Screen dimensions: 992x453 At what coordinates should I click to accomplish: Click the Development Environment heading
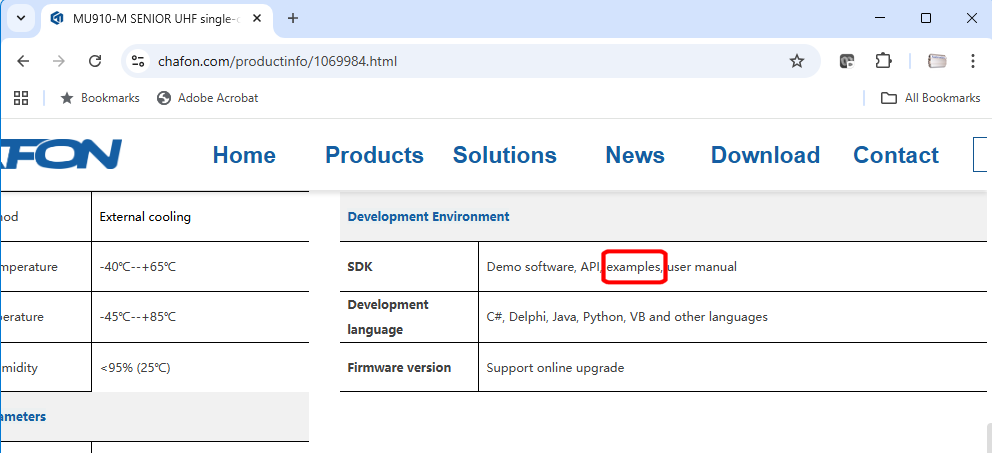pos(428,216)
